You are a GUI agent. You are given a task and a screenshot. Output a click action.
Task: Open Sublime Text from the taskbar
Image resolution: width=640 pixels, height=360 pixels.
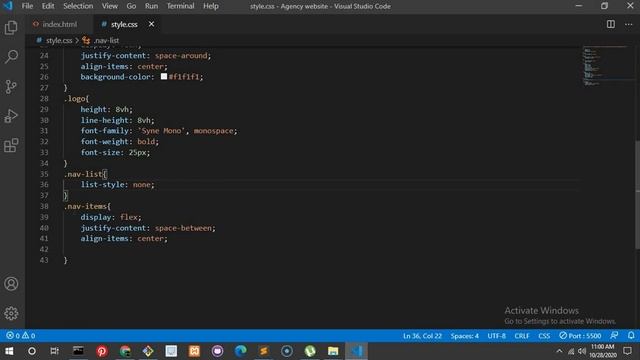(x=264, y=351)
